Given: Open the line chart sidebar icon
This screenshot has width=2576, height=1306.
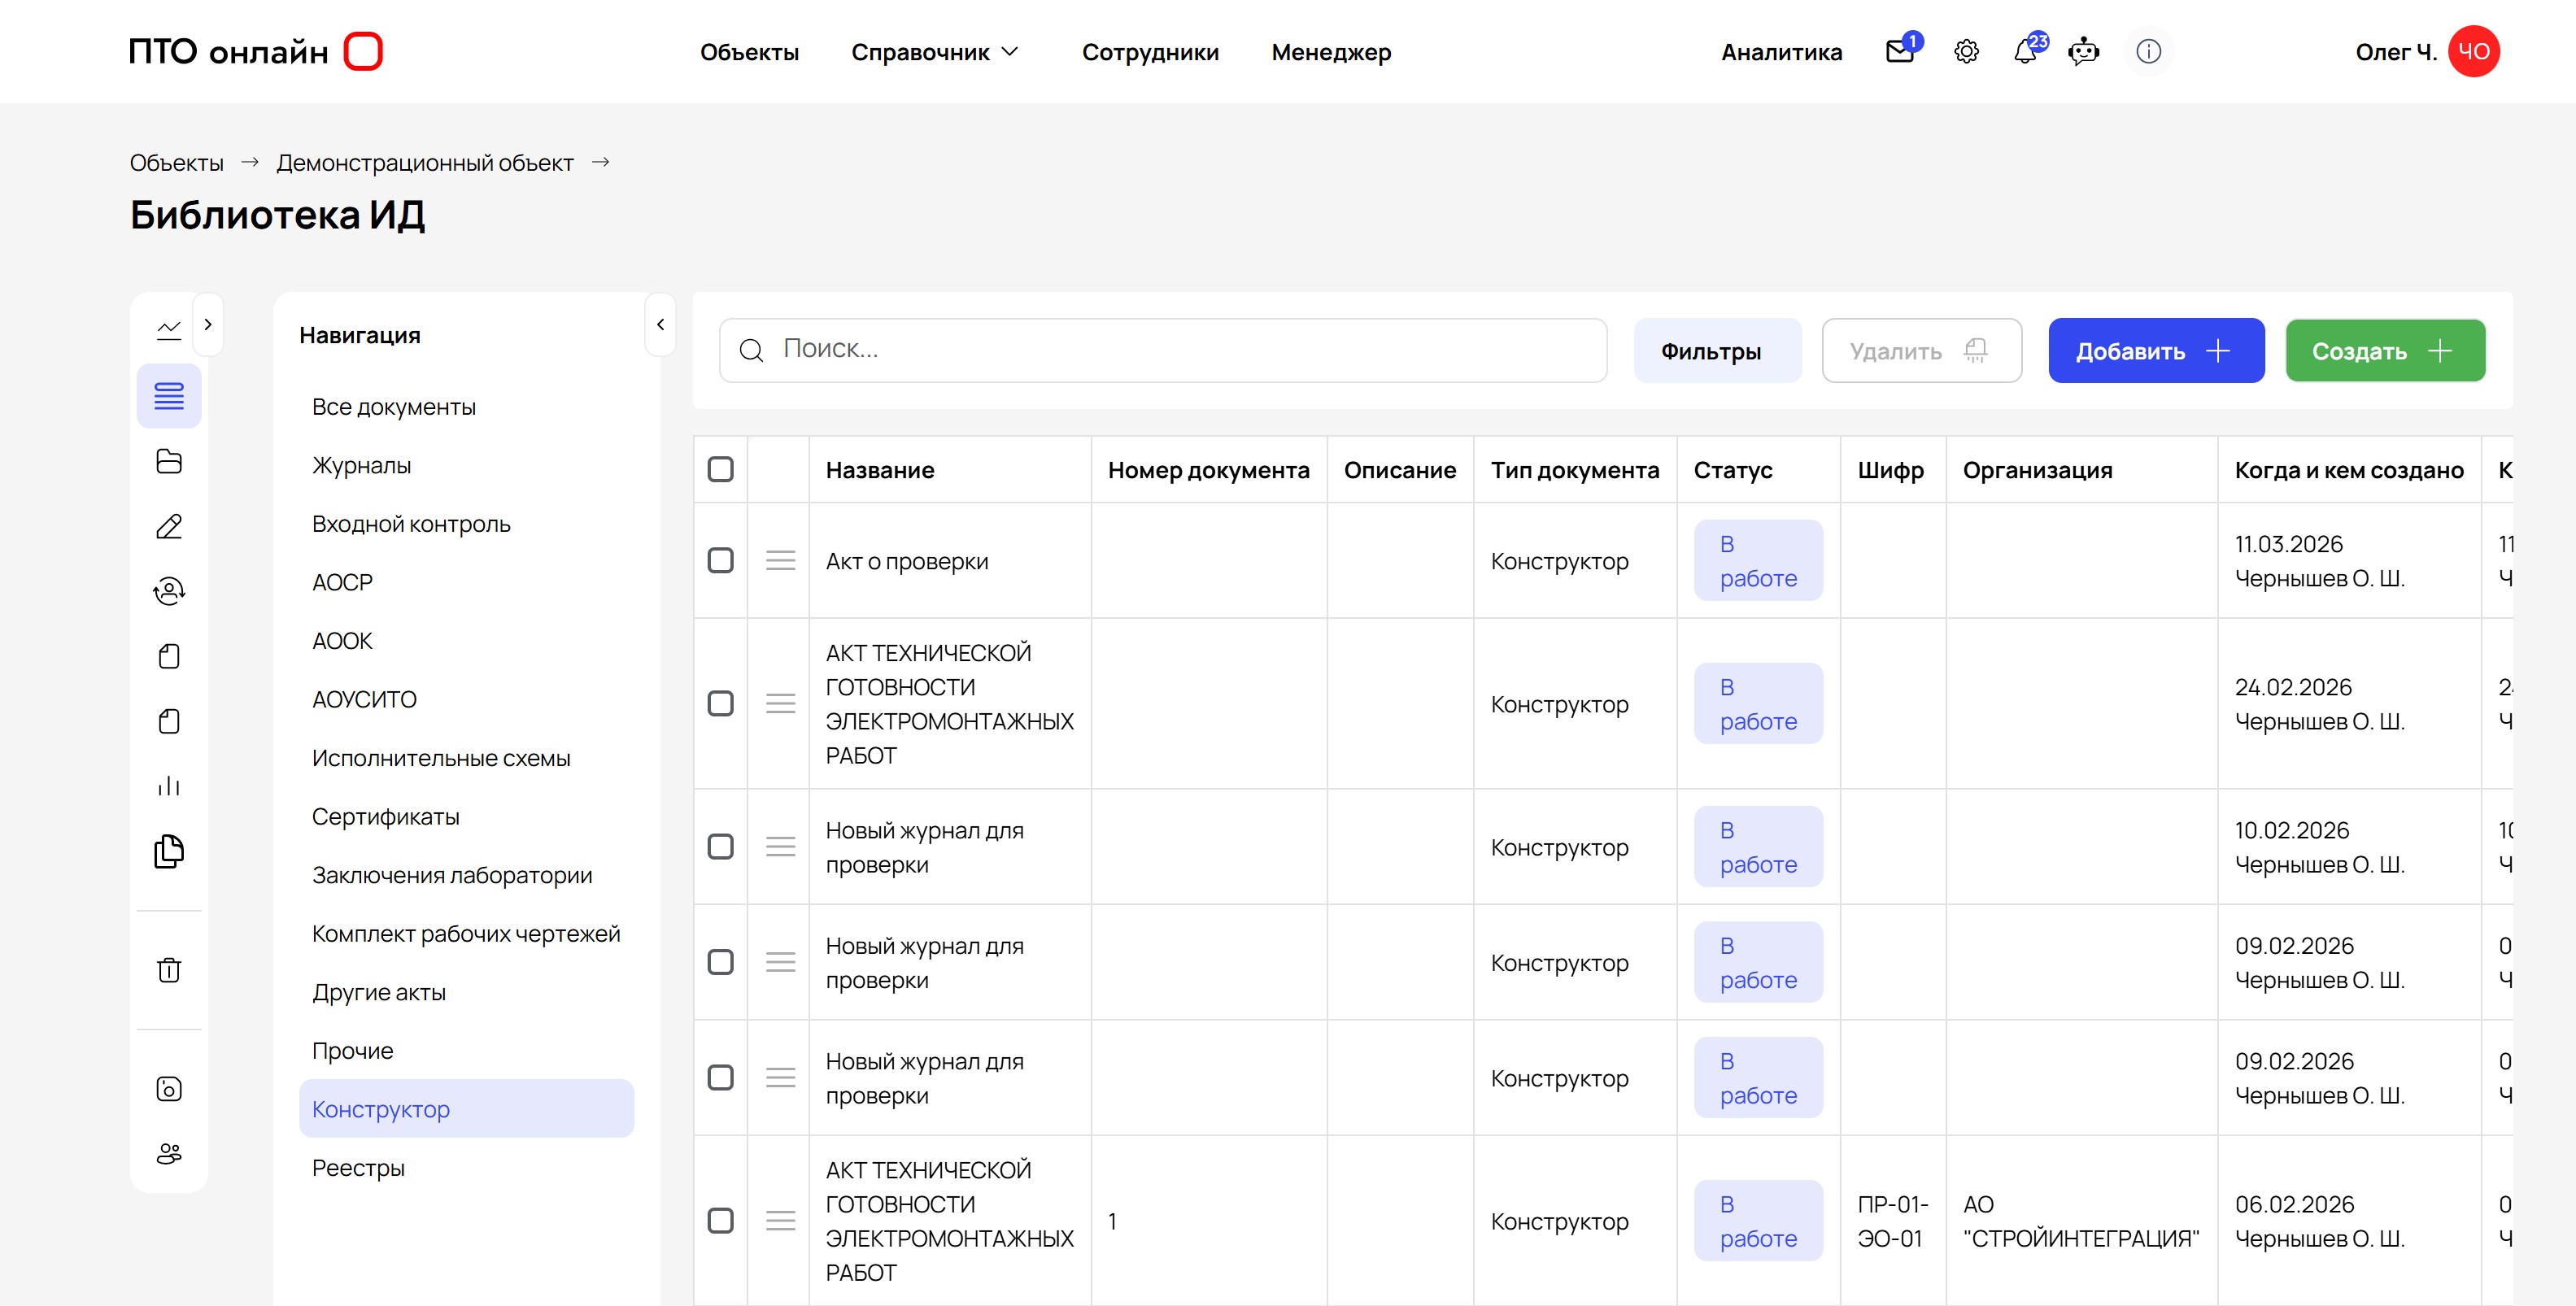Looking at the screenshot, I should pyautogui.click(x=169, y=329).
